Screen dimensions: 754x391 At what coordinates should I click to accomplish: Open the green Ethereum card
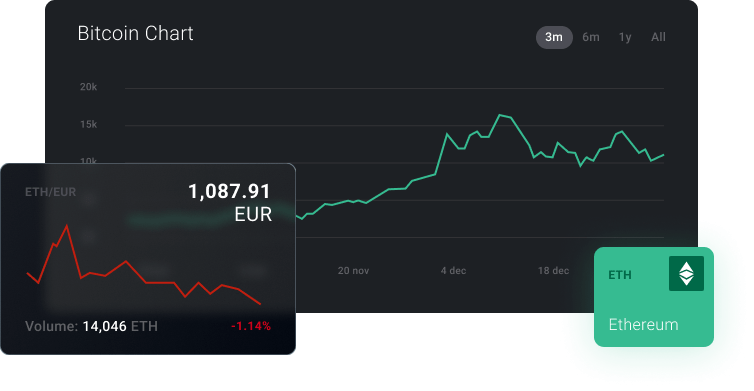654,297
